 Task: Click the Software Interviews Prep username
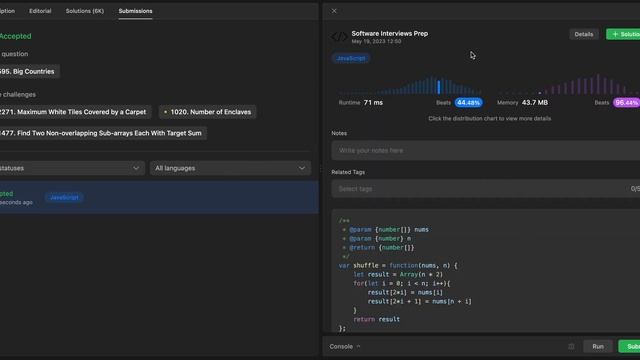click(389, 33)
